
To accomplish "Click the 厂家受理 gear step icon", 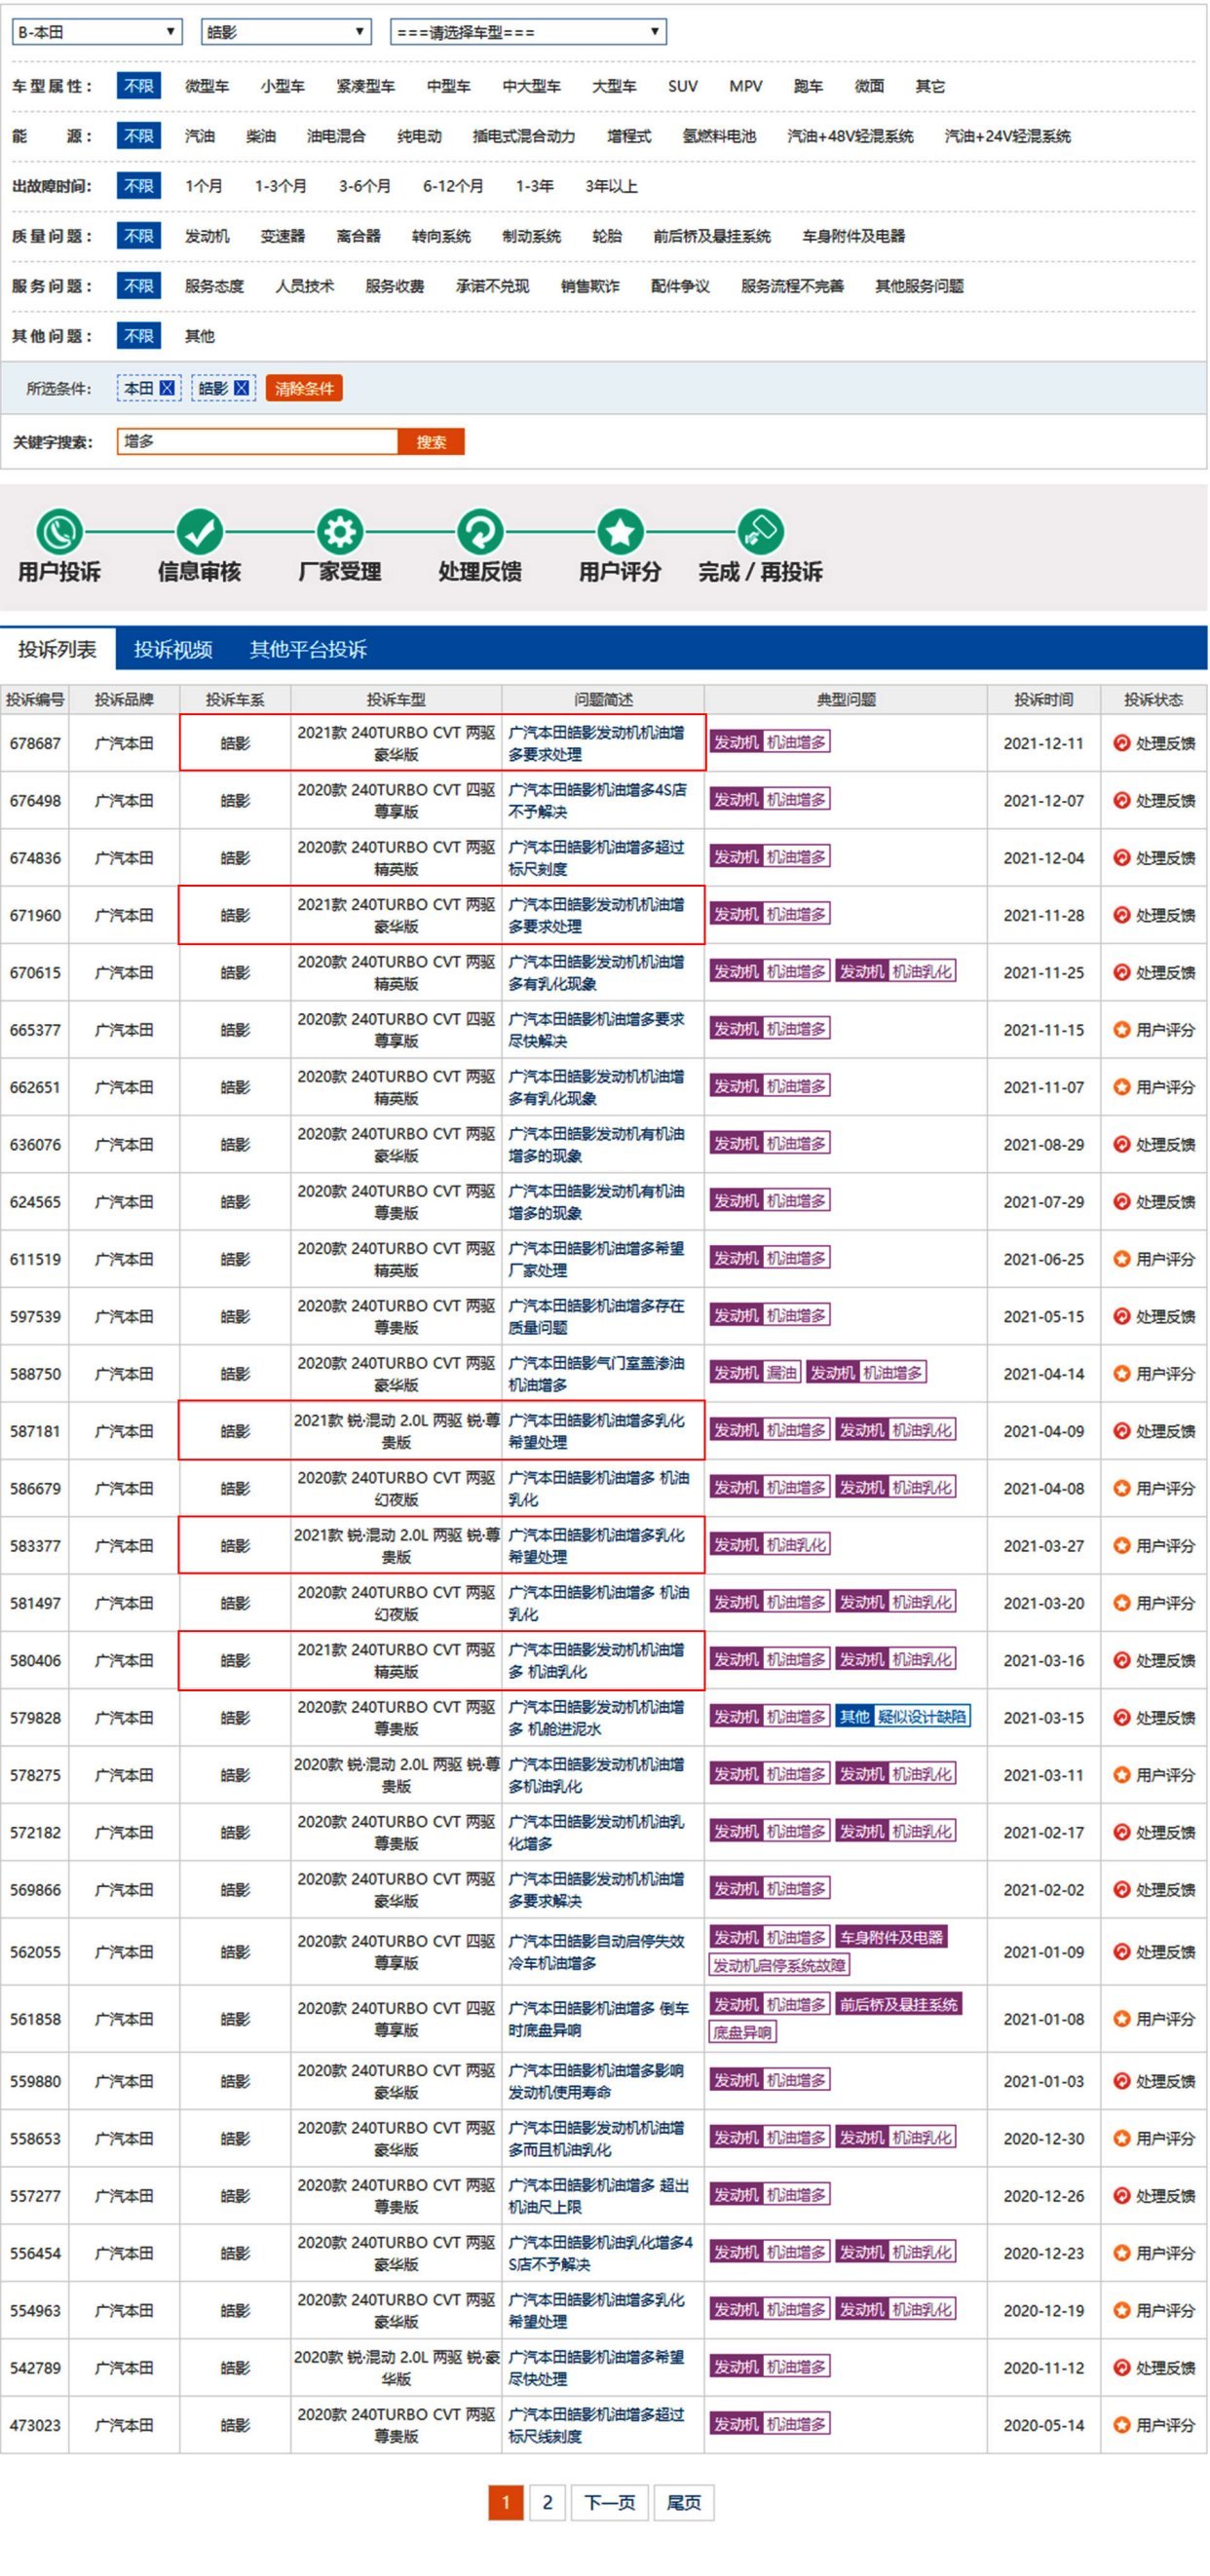I will coord(339,531).
